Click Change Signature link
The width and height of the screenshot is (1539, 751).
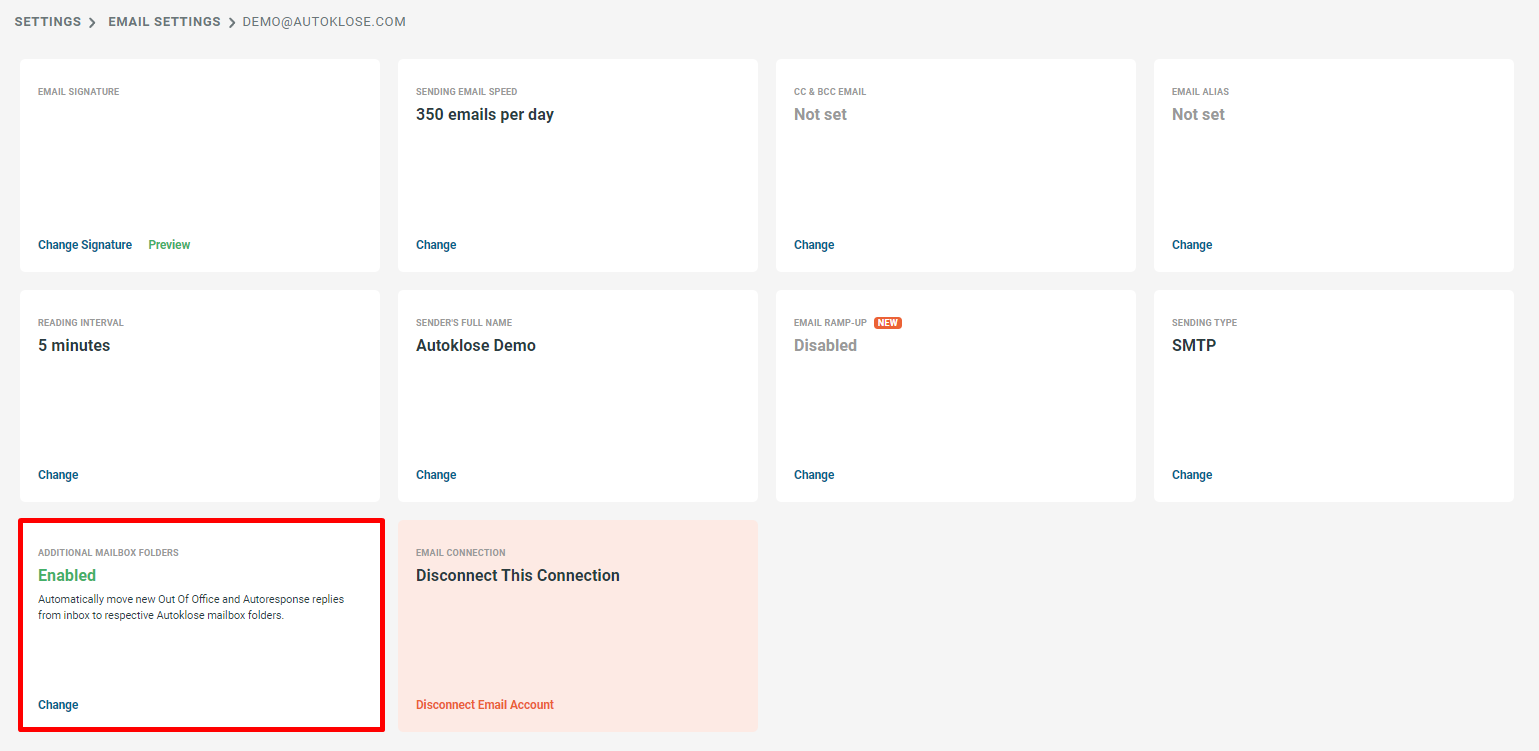(85, 245)
